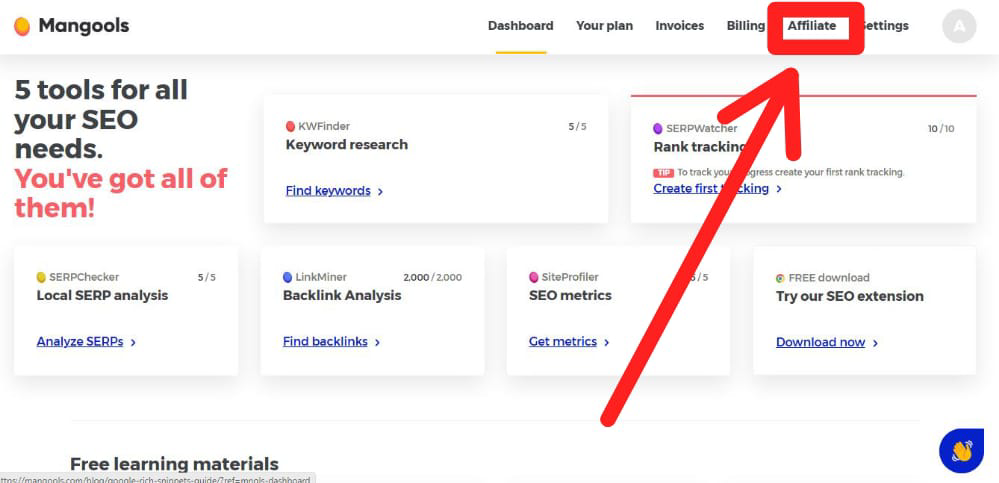Click the purple SERPWatcher icon
The height and width of the screenshot is (483, 999).
[x=658, y=129]
